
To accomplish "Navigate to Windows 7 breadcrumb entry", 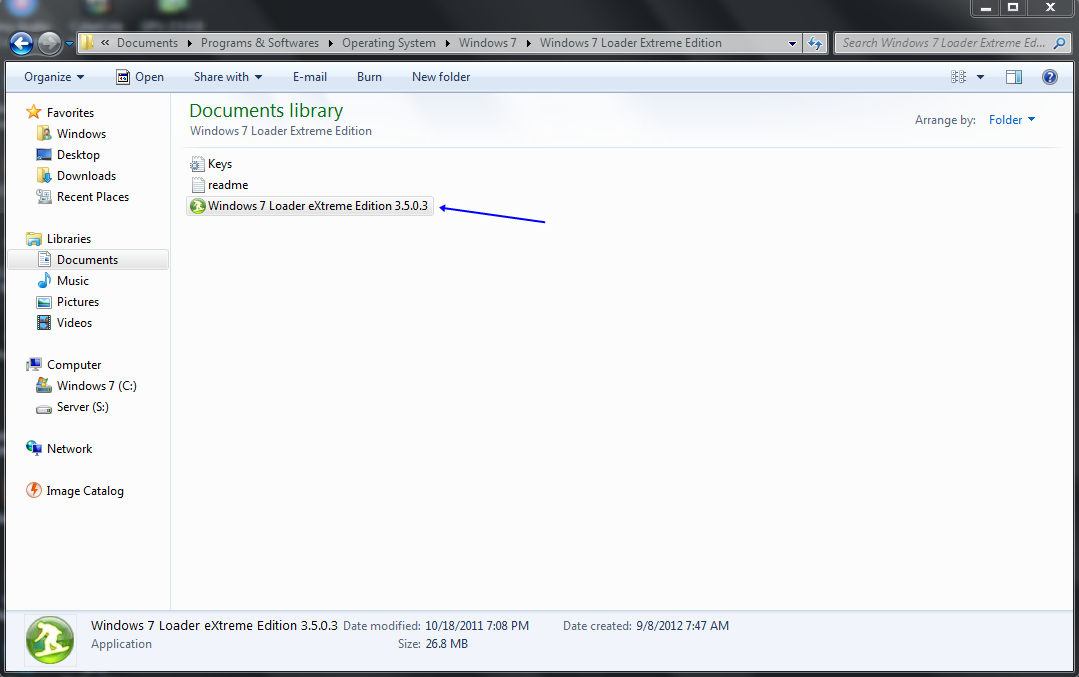I will click(x=487, y=43).
